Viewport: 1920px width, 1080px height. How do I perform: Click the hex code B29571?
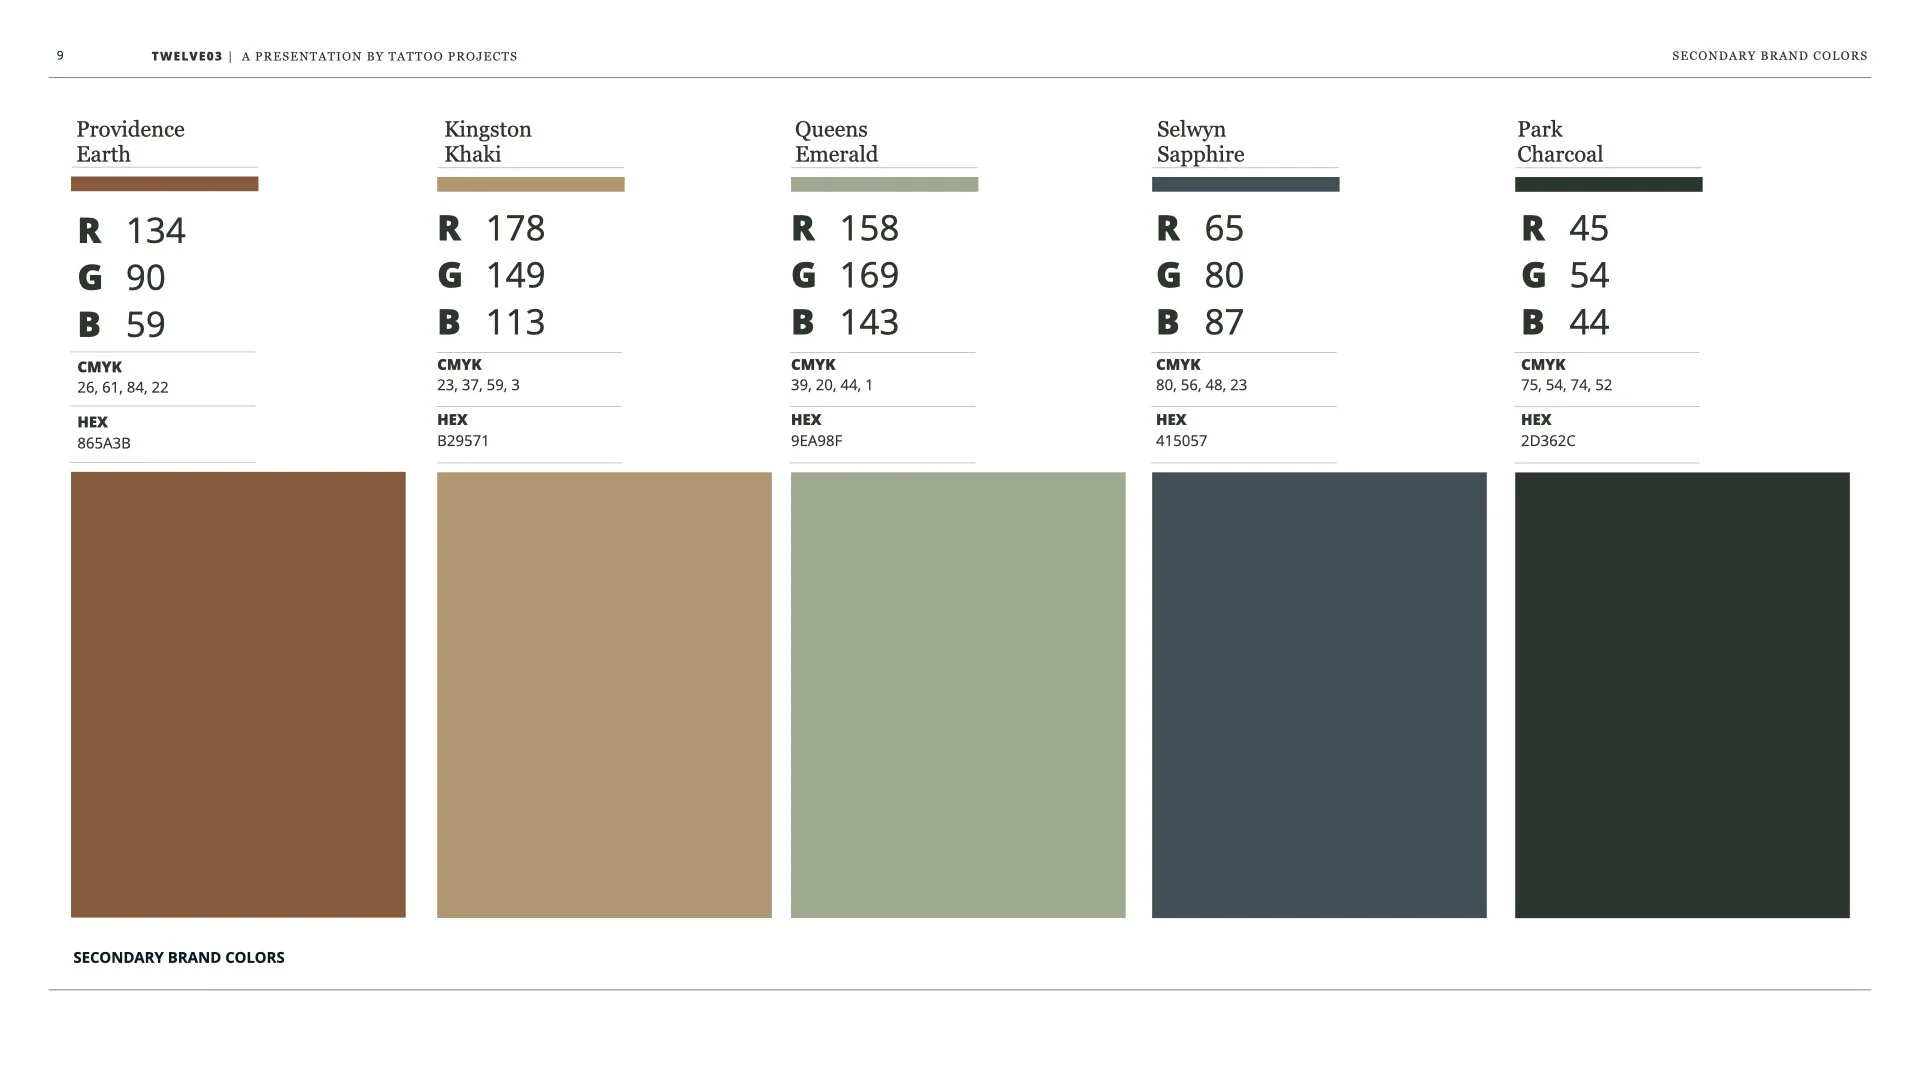click(463, 441)
